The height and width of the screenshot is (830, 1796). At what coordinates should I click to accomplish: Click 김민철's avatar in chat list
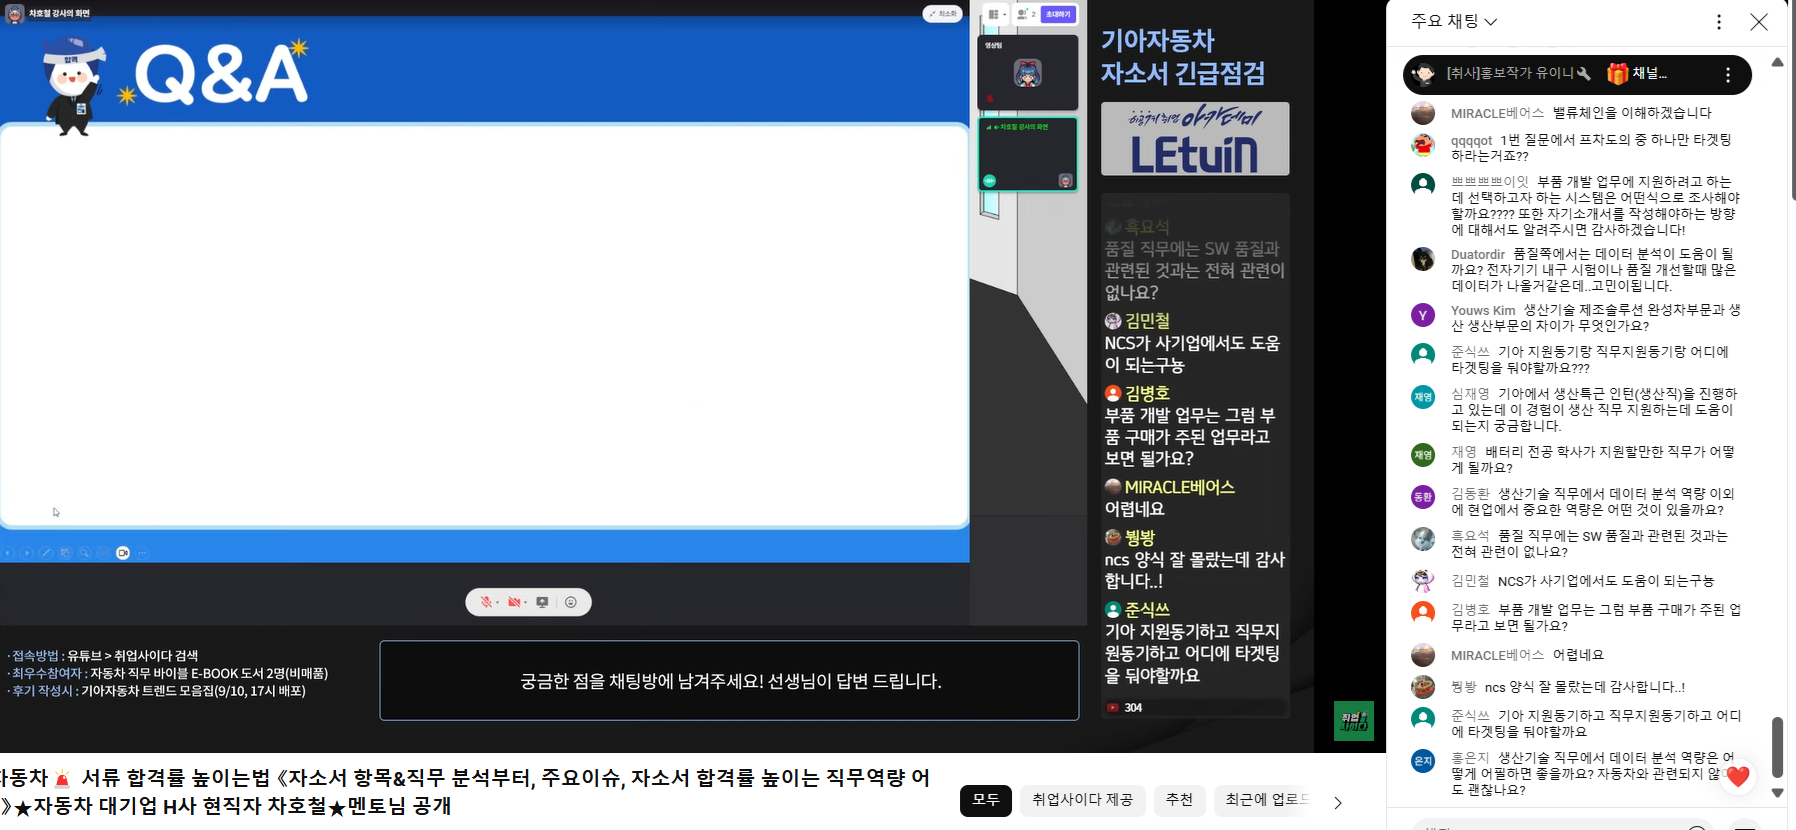point(1423,580)
